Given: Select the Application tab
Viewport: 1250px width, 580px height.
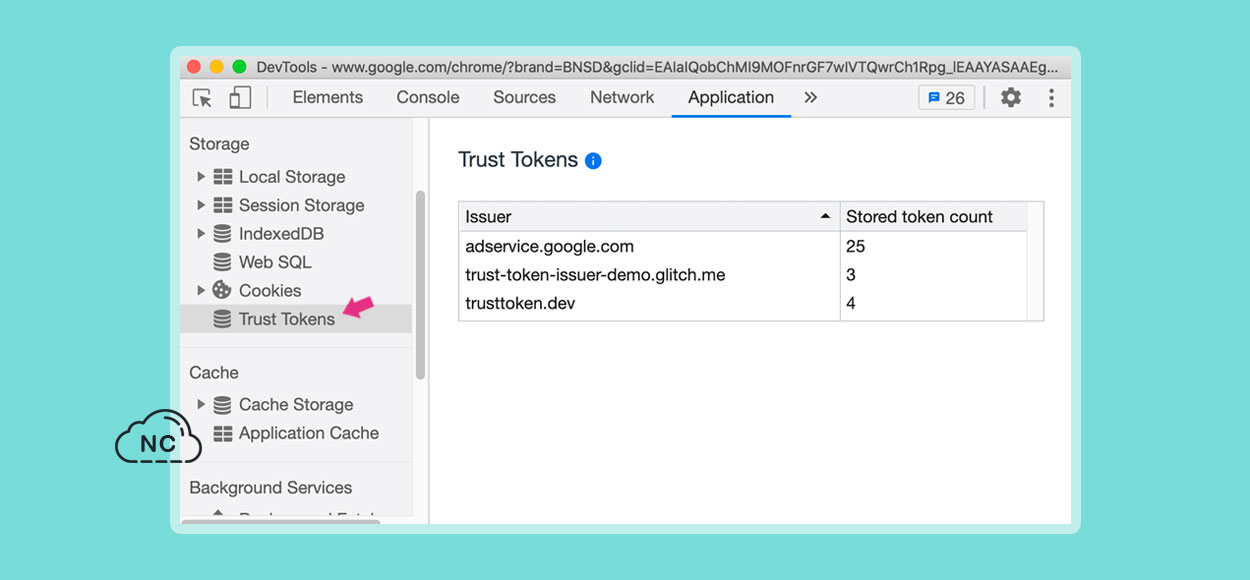Looking at the screenshot, I should [x=731, y=97].
